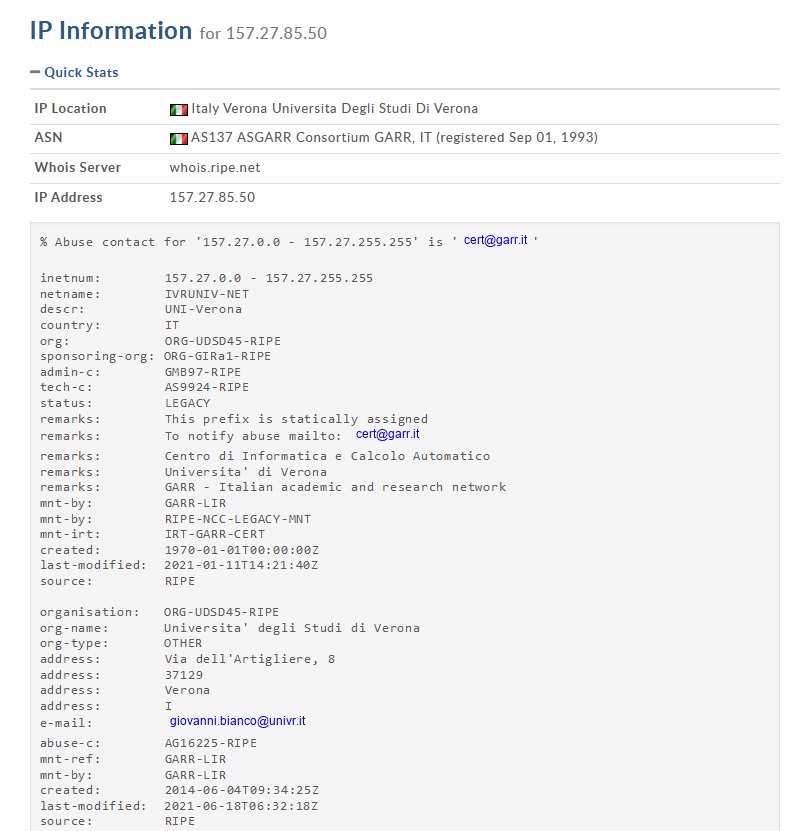This screenshot has width=799, height=831.
Task: Click the IP Address value 157.27.85.50
Action: tap(212, 198)
